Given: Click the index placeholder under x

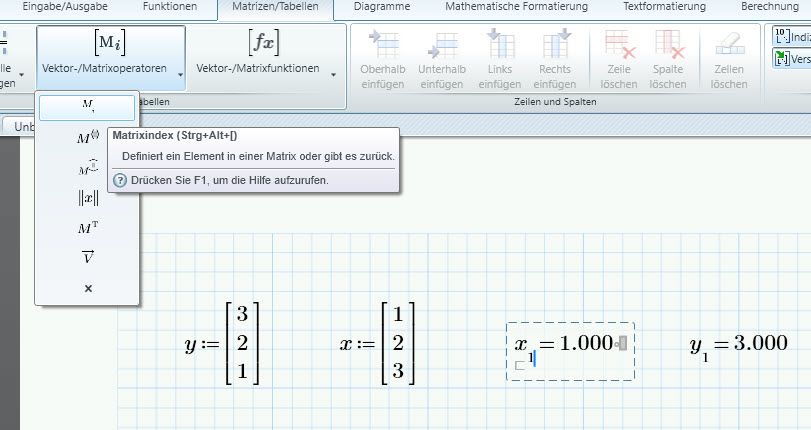Looking at the screenshot, I should pos(519,366).
